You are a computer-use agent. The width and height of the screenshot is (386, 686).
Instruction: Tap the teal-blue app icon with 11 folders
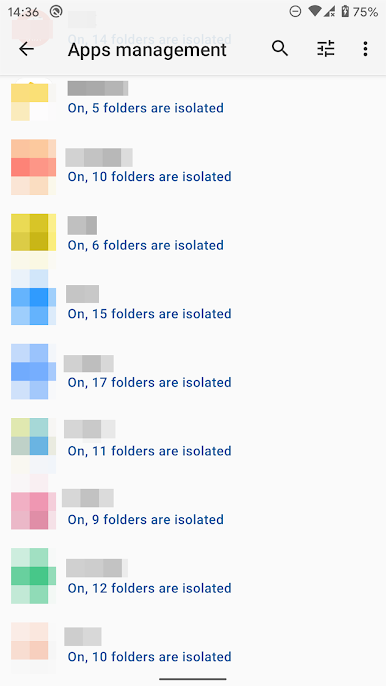tap(33, 441)
